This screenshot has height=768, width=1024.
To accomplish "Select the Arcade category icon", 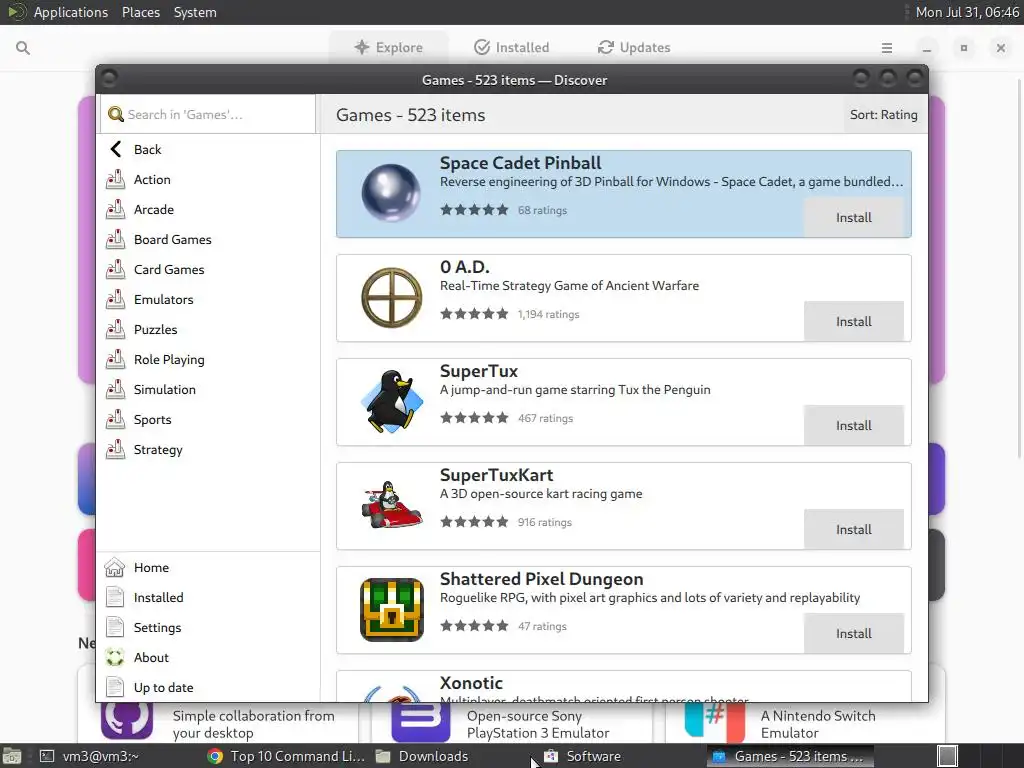I will tap(116, 209).
